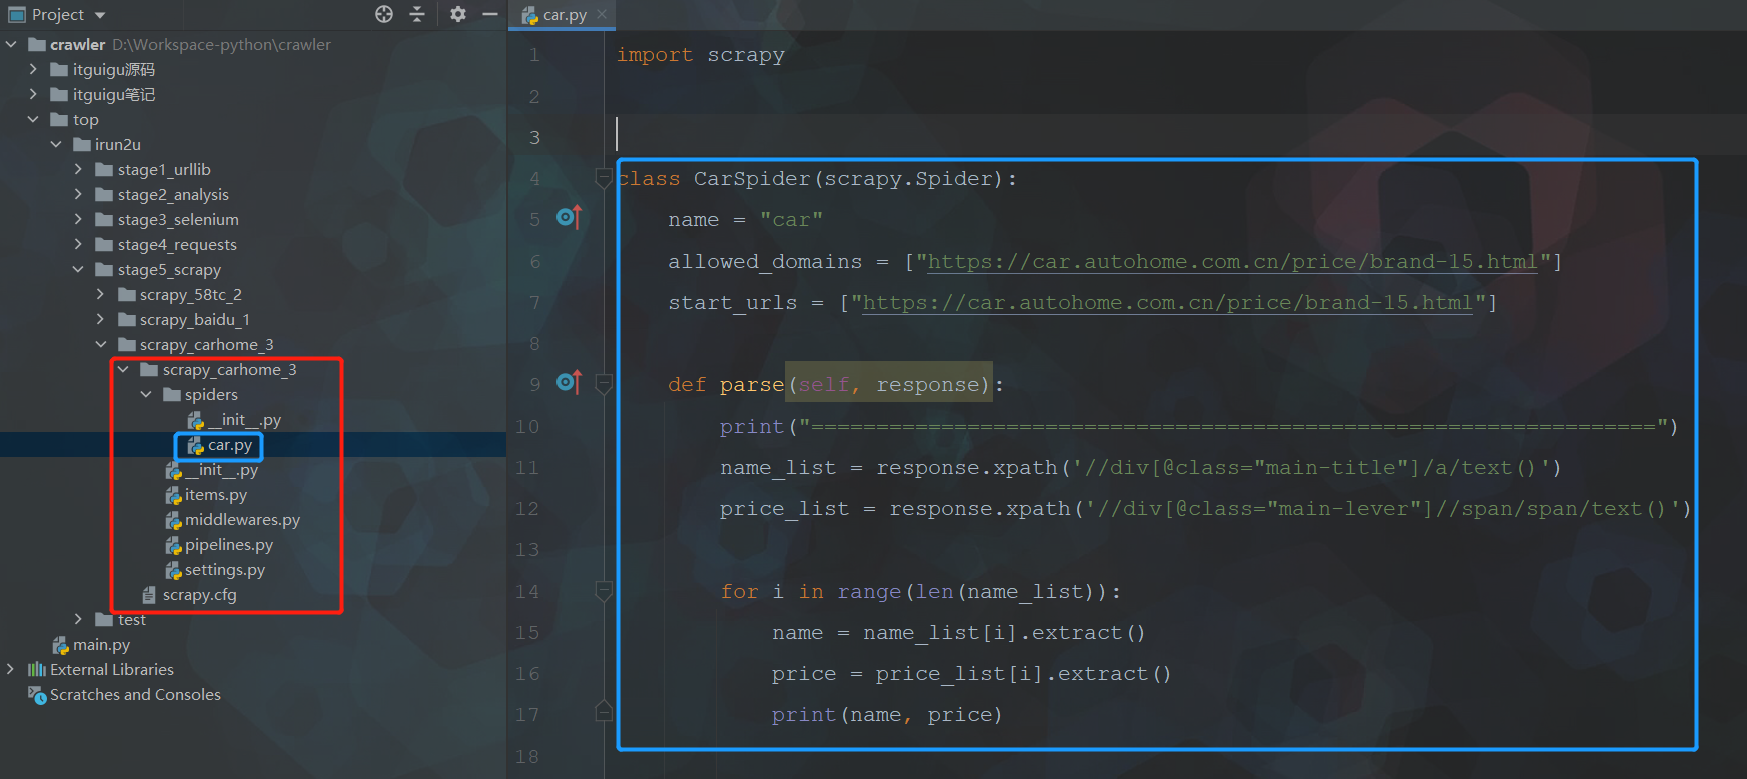Click the items.py Python file icon
1747x779 pixels.
(x=173, y=495)
